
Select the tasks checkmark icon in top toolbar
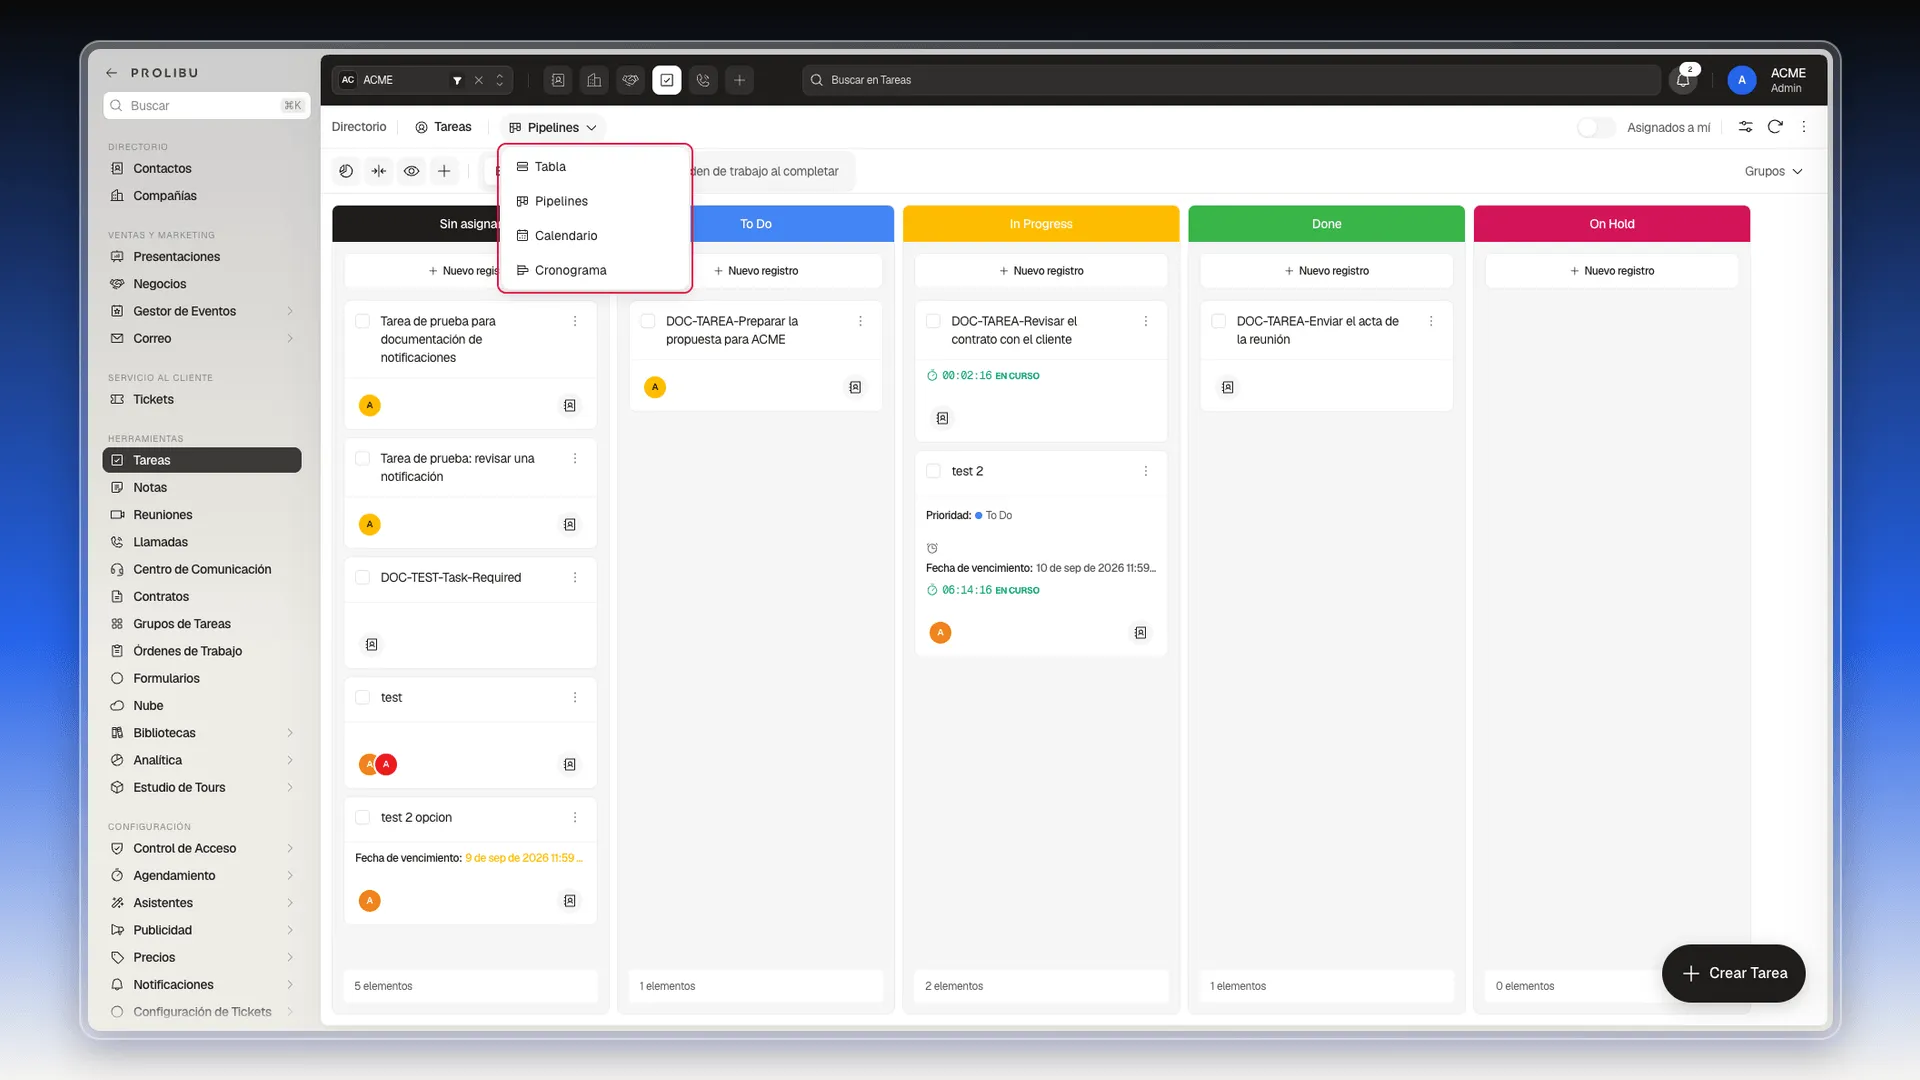[x=667, y=80]
